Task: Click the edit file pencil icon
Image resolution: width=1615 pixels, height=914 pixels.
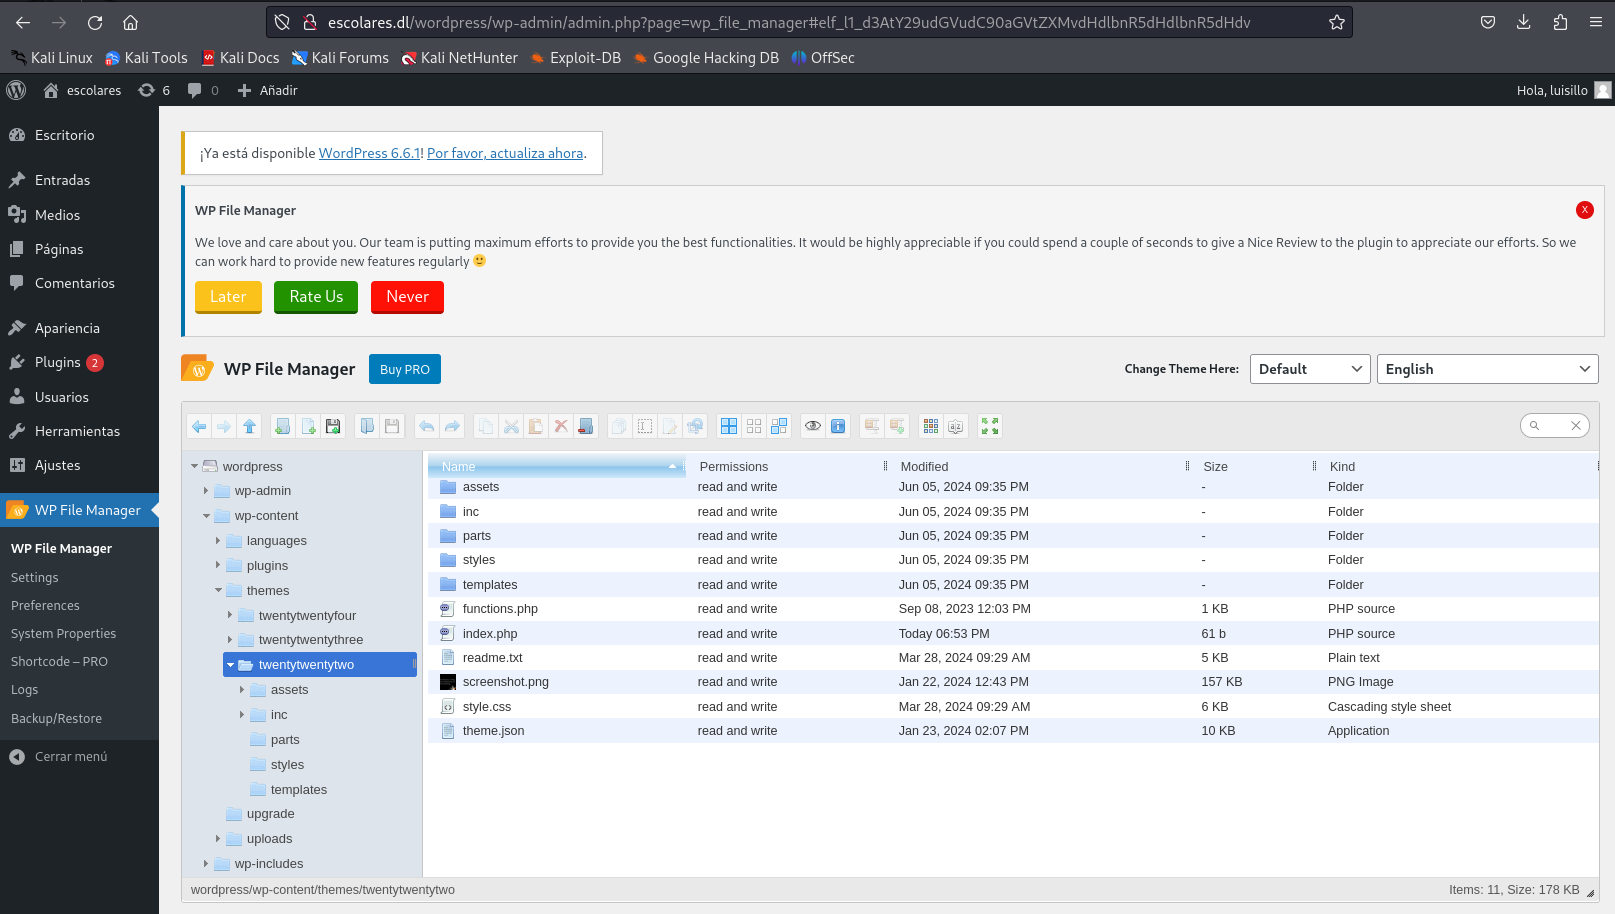Action: (x=670, y=426)
